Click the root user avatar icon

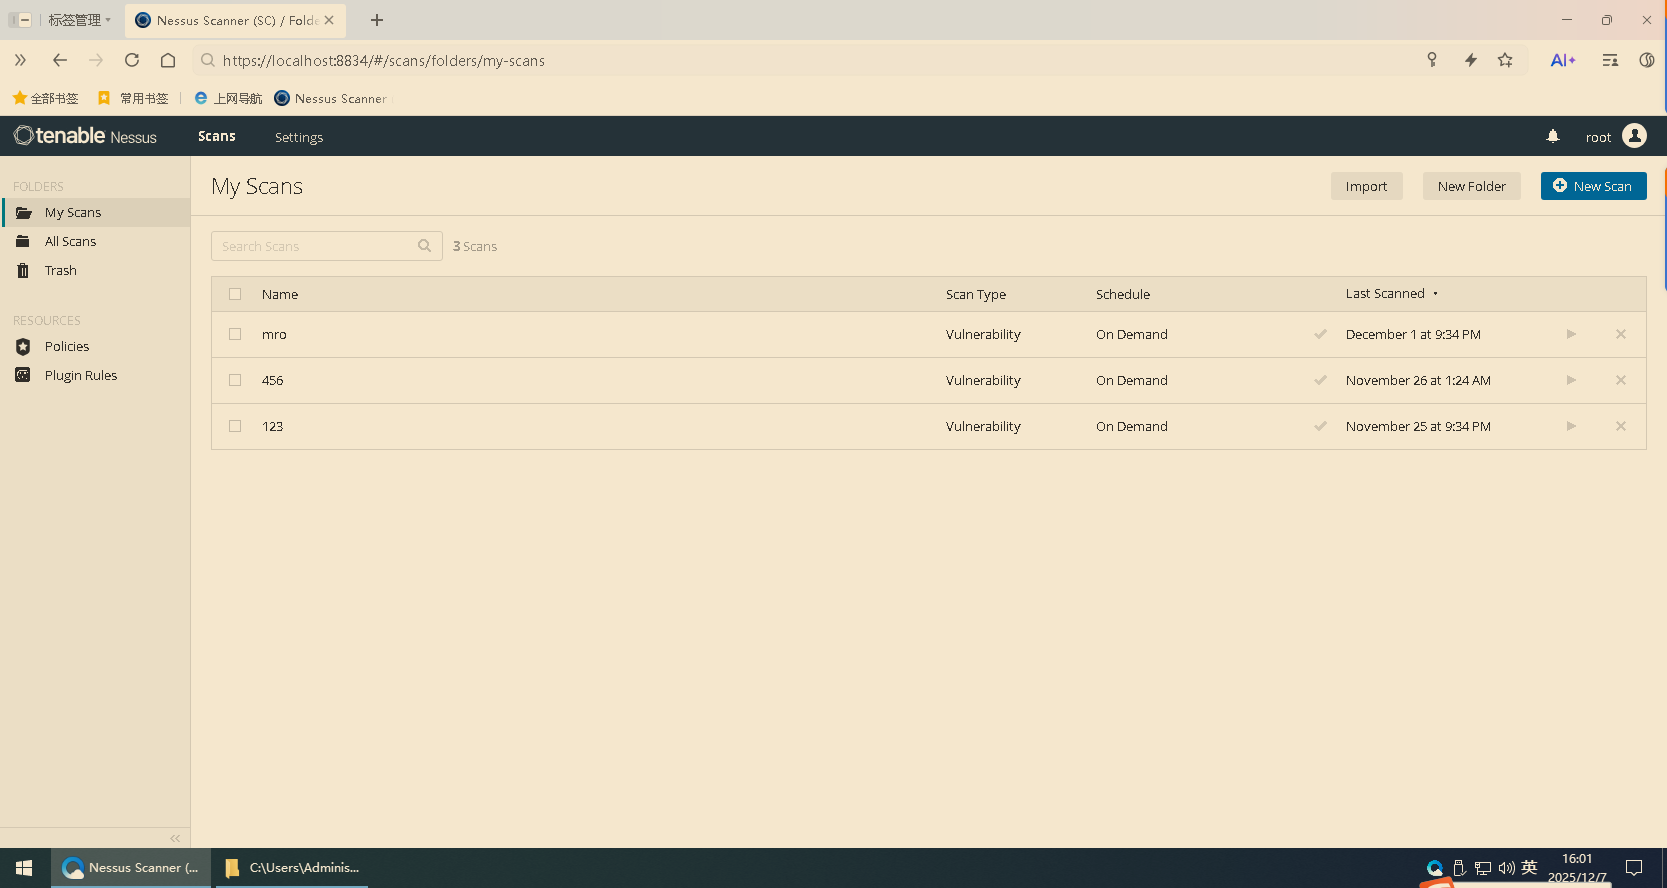[x=1634, y=136]
